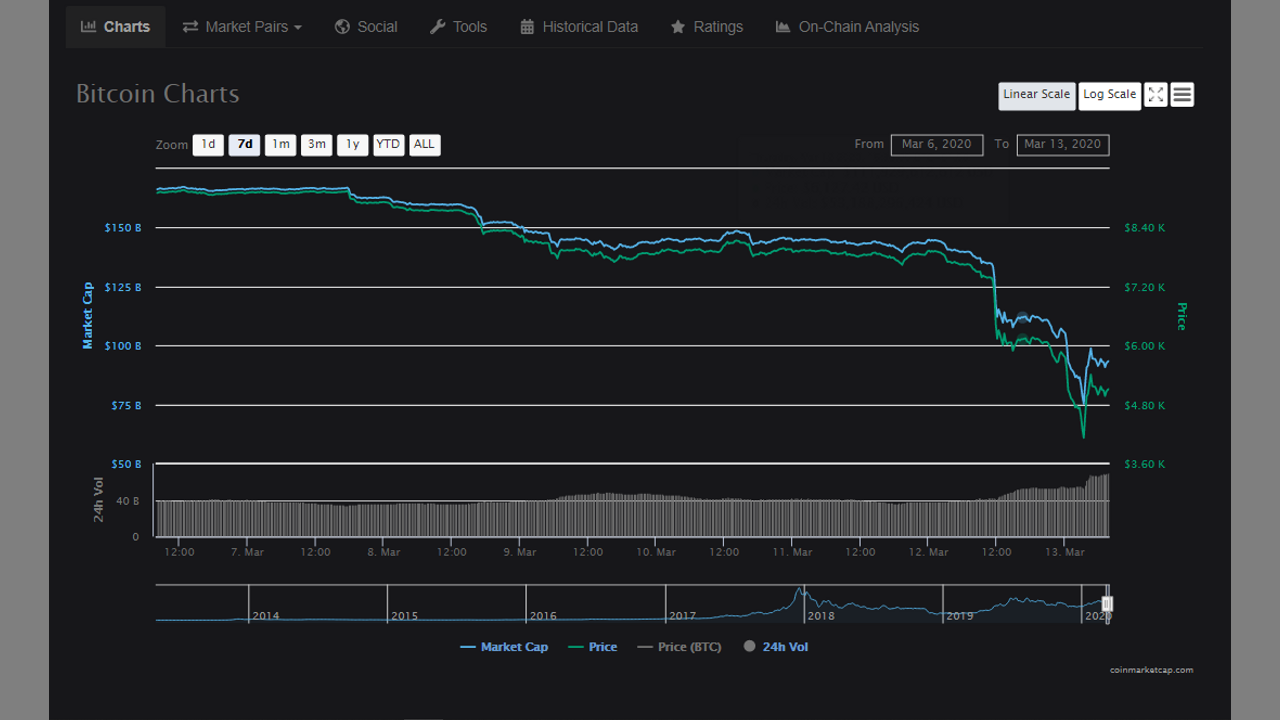Switch chart to Log Scale
Viewport: 1280px width, 720px height.
tap(1109, 95)
